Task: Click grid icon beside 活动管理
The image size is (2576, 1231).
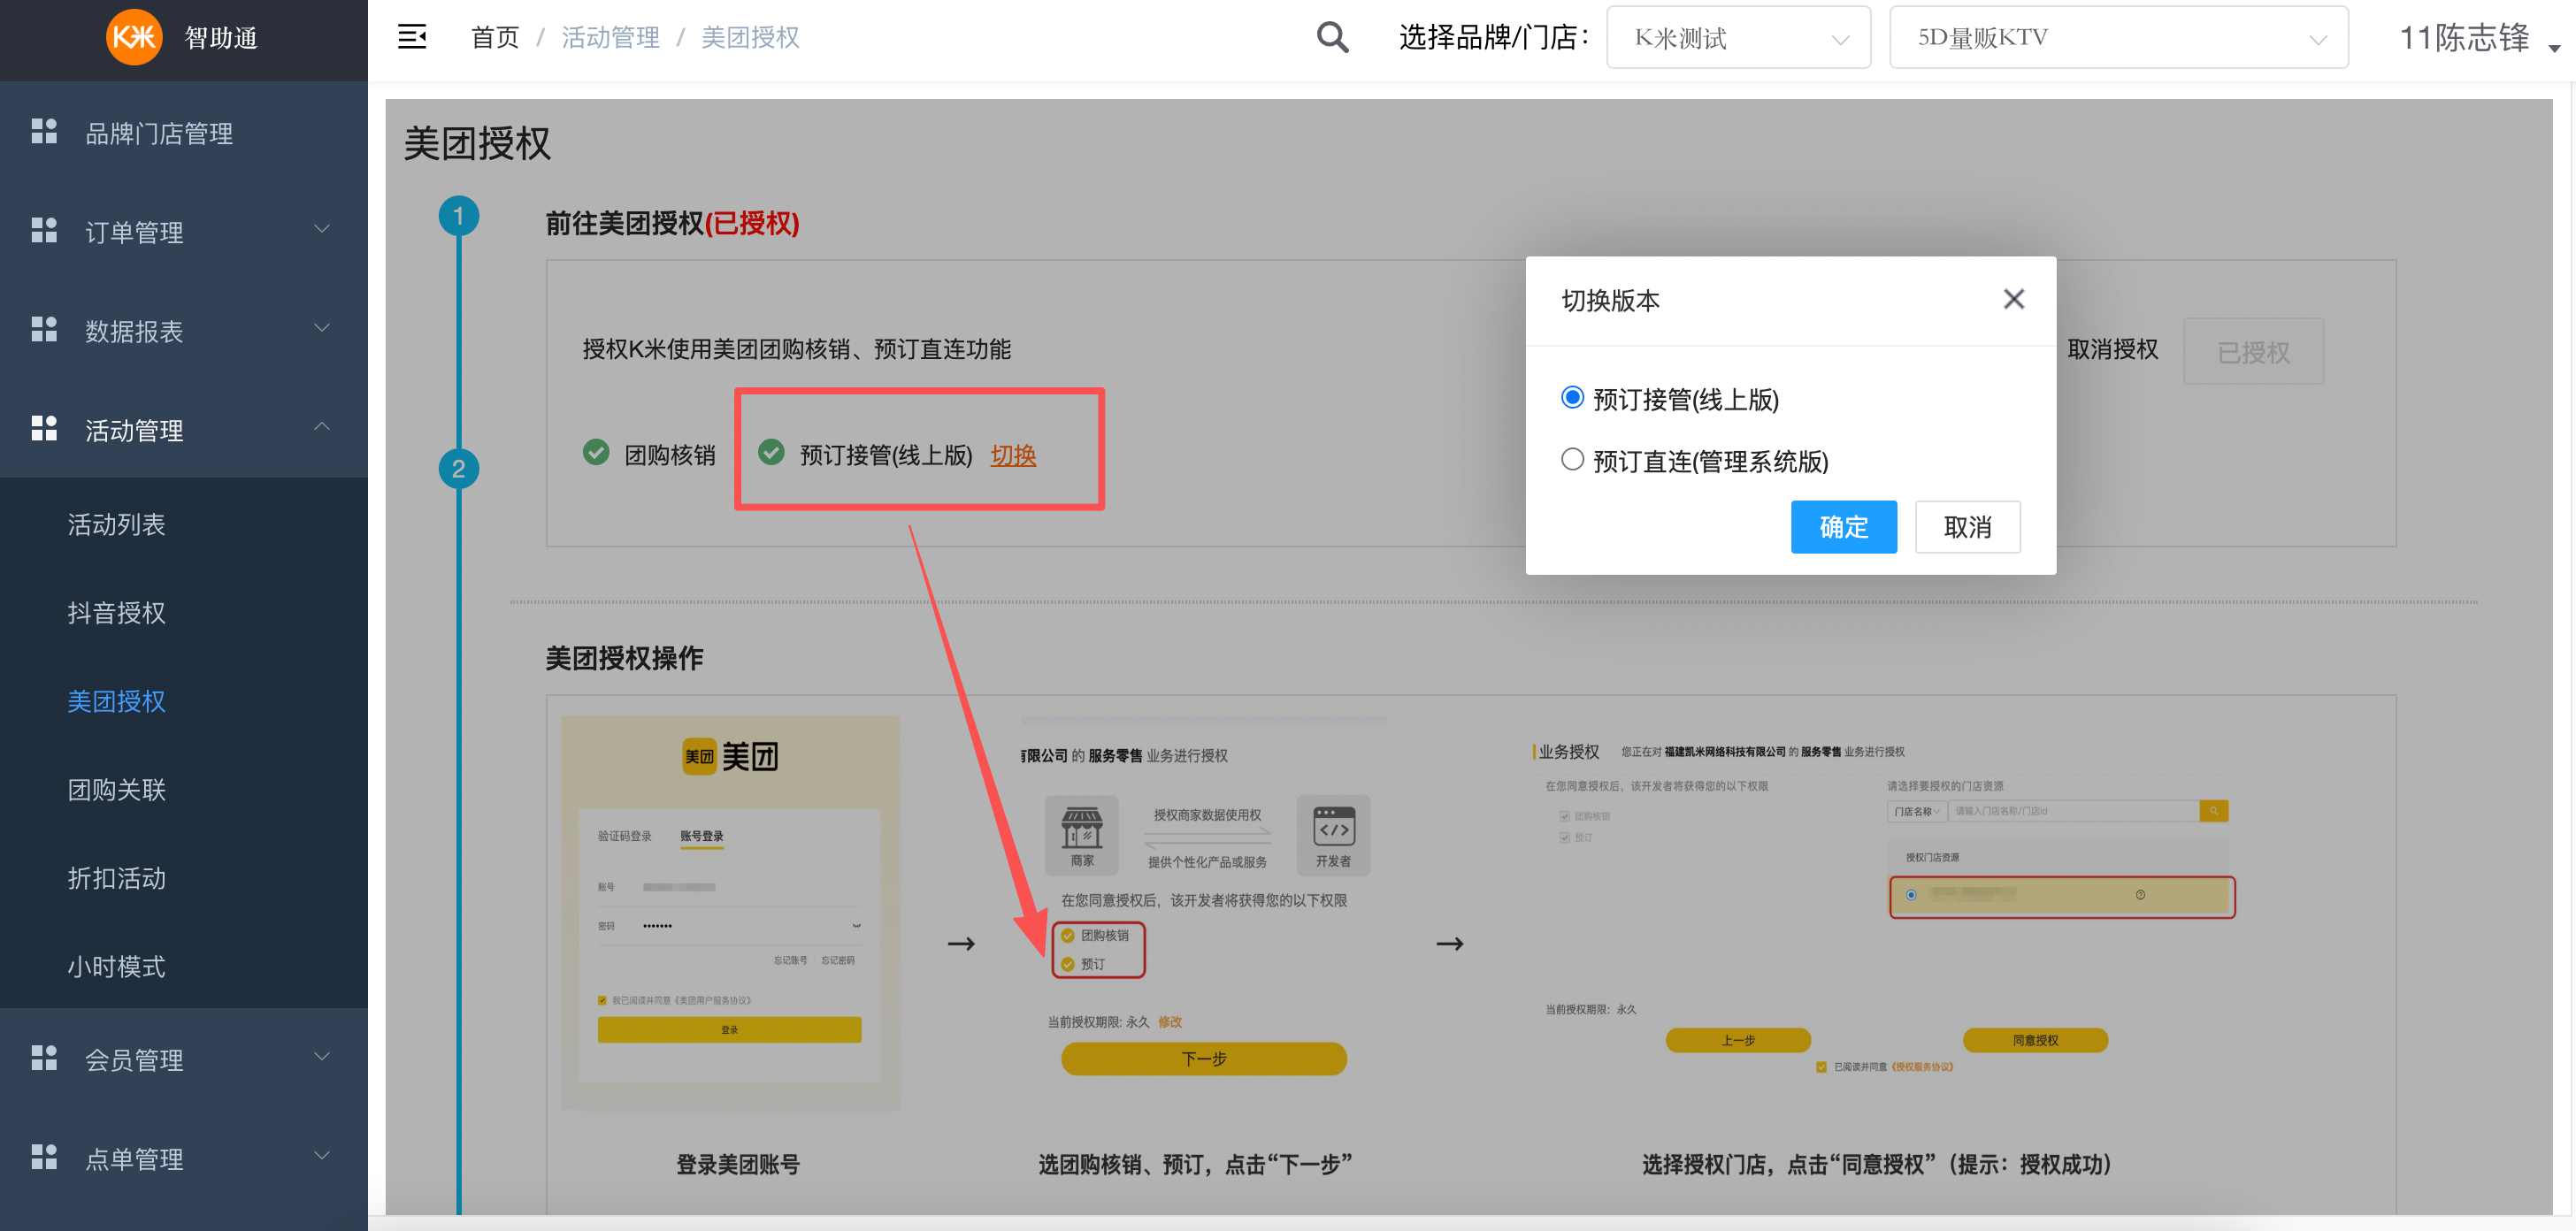Action: click(44, 428)
